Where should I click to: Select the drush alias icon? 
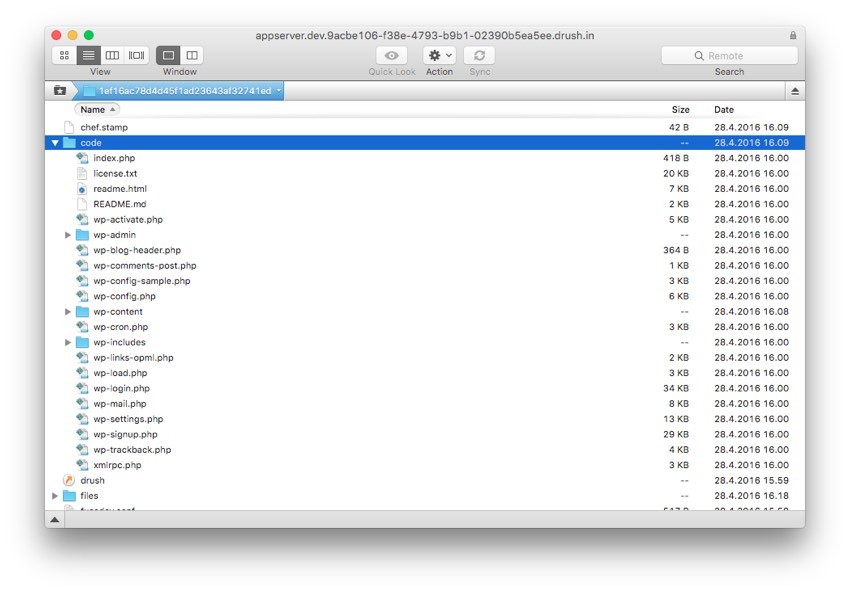[69, 480]
